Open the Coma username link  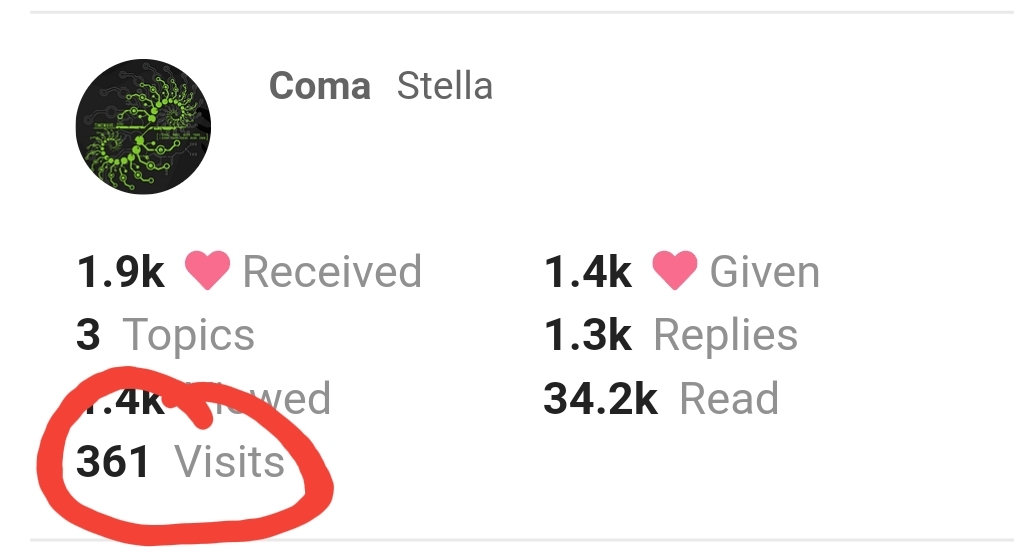pyautogui.click(x=319, y=86)
